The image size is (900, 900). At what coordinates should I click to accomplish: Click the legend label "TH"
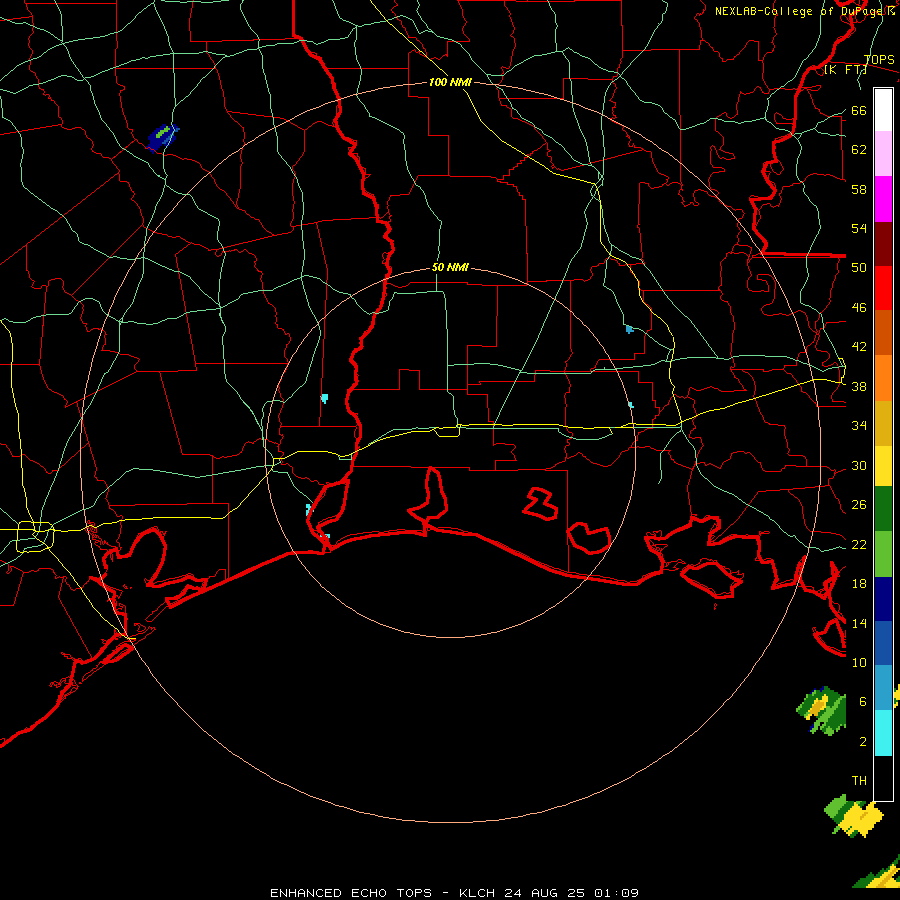coord(859,781)
